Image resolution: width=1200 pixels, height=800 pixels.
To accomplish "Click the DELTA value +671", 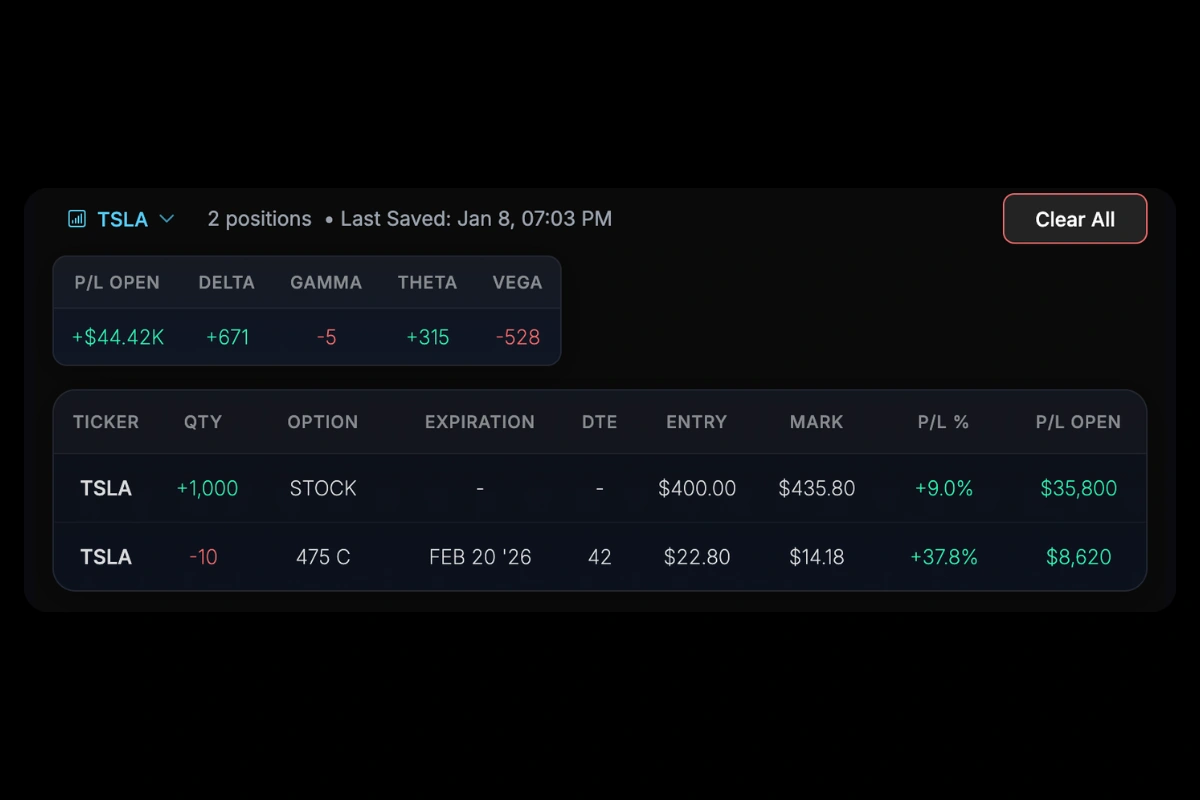I will click(227, 337).
